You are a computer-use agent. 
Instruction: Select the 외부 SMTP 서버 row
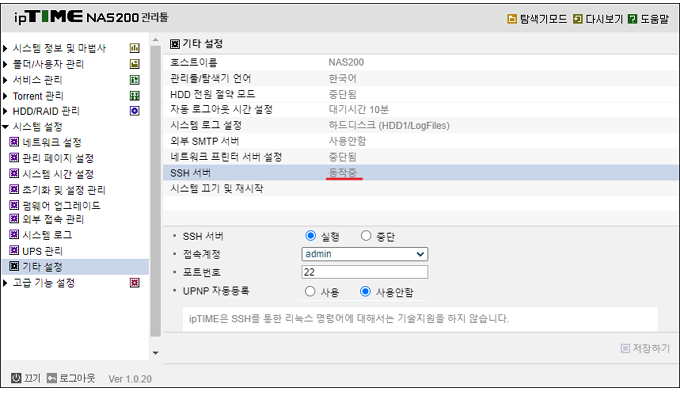pyautogui.click(x=421, y=141)
